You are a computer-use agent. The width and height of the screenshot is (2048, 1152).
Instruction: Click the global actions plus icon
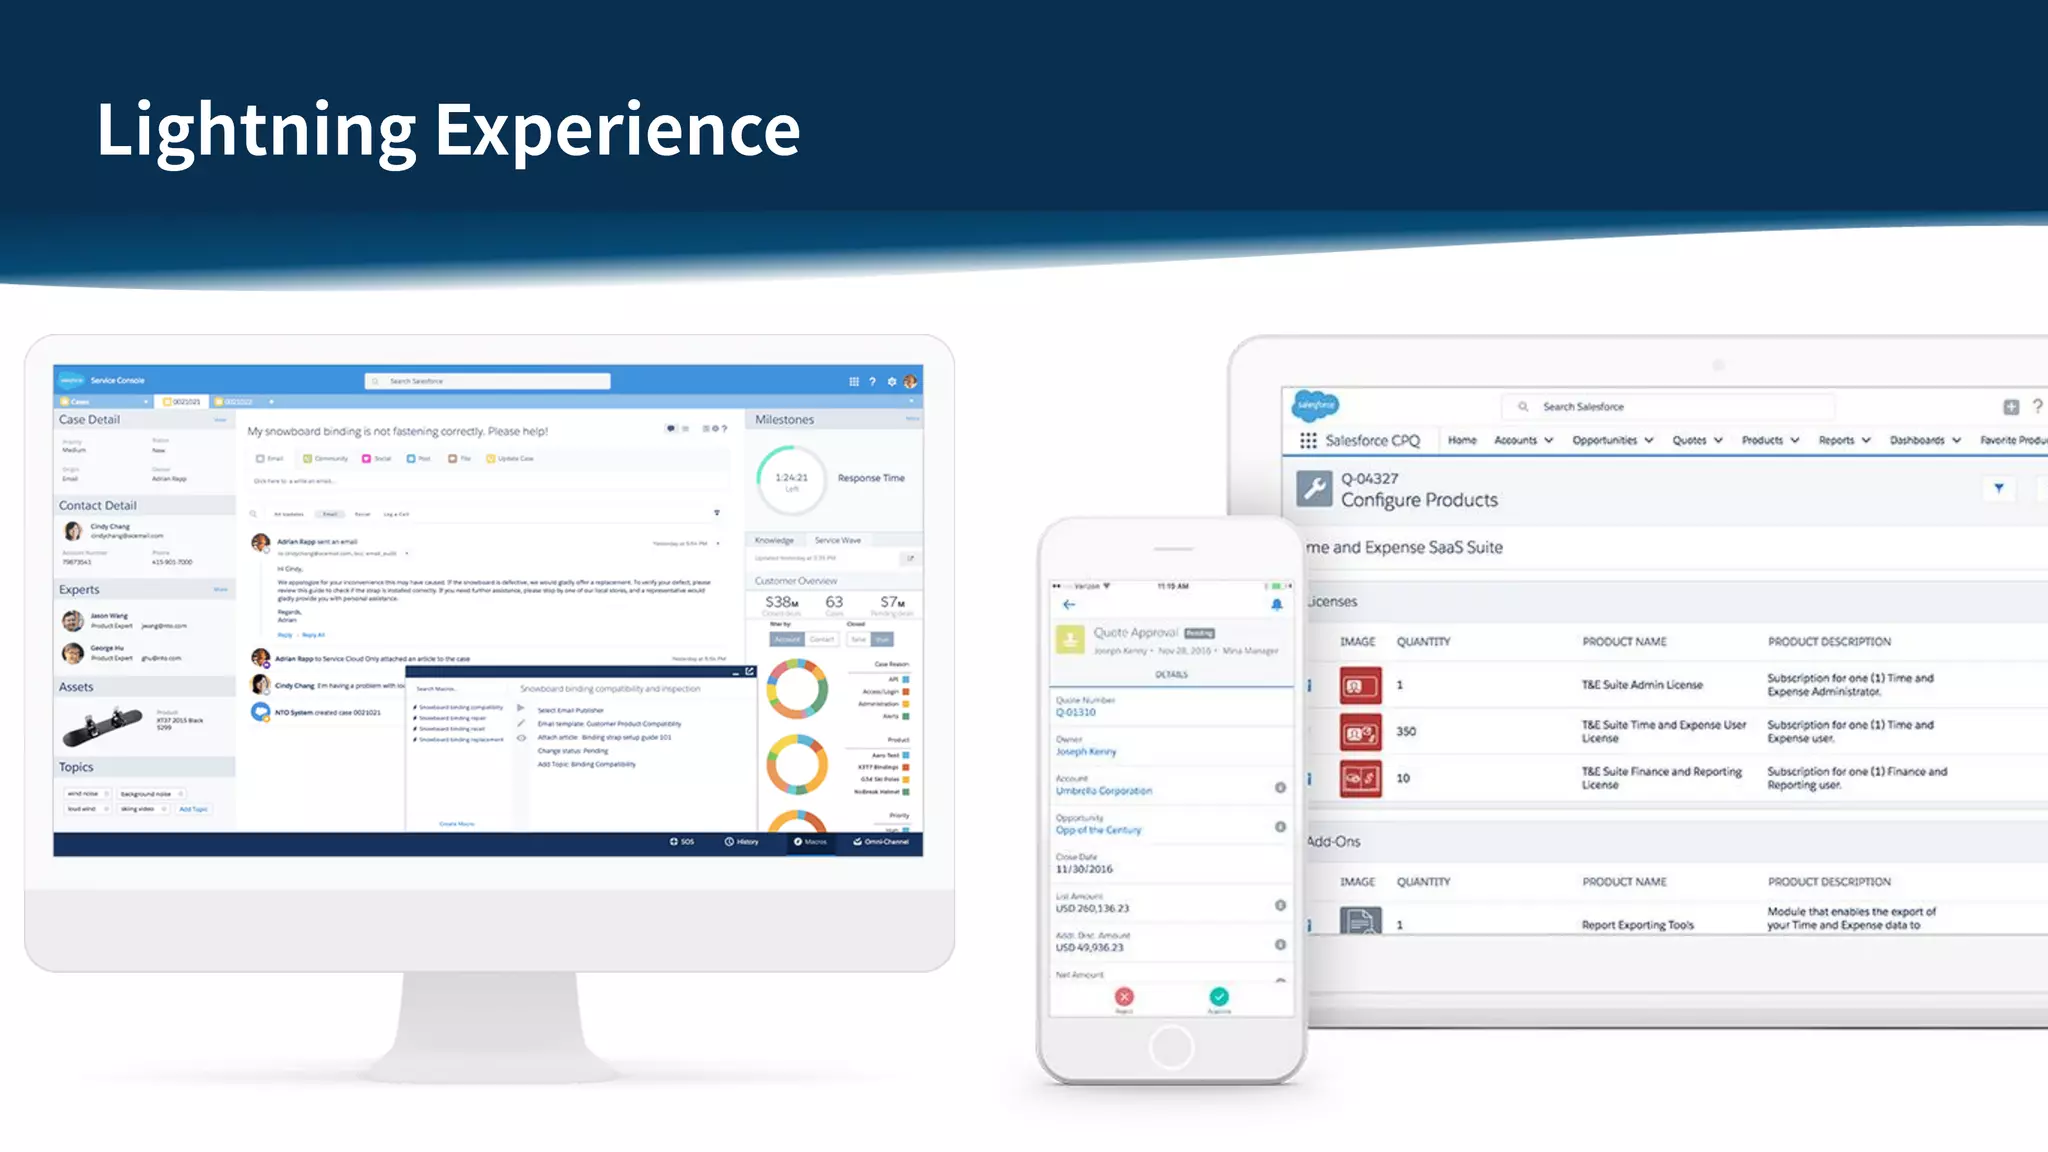[2011, 407]
